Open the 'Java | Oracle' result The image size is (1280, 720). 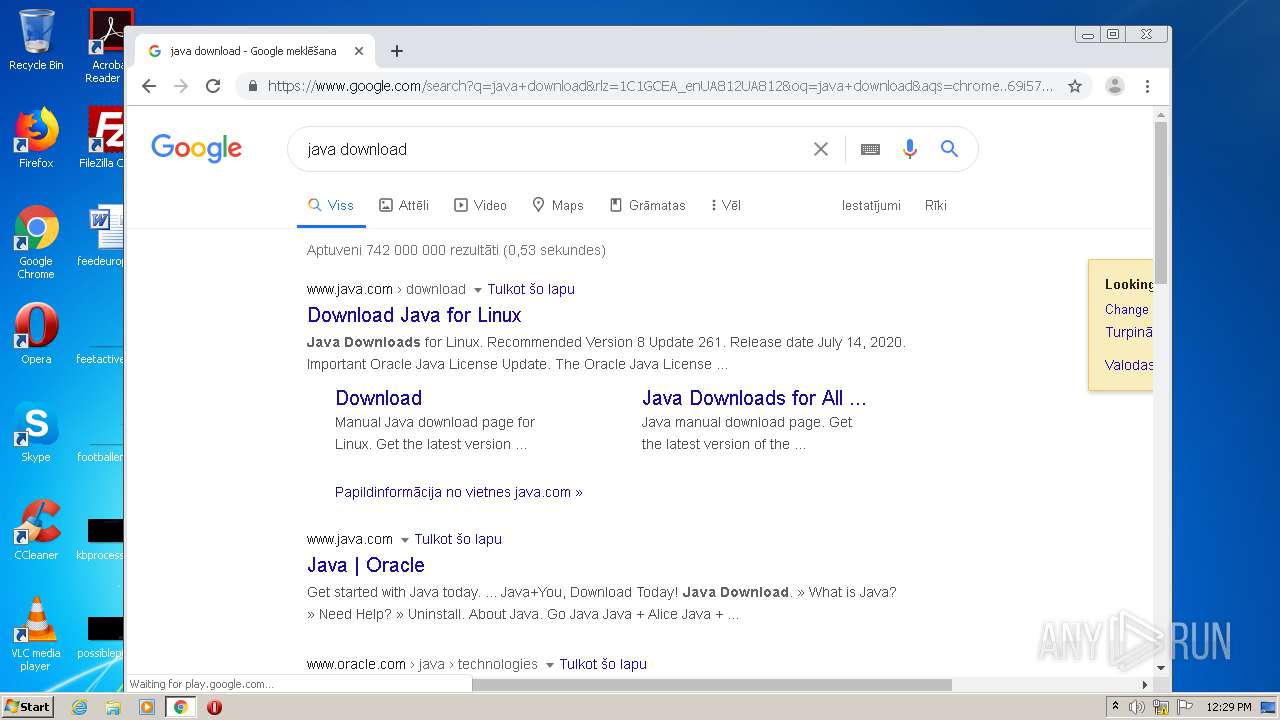pos(365,565)
